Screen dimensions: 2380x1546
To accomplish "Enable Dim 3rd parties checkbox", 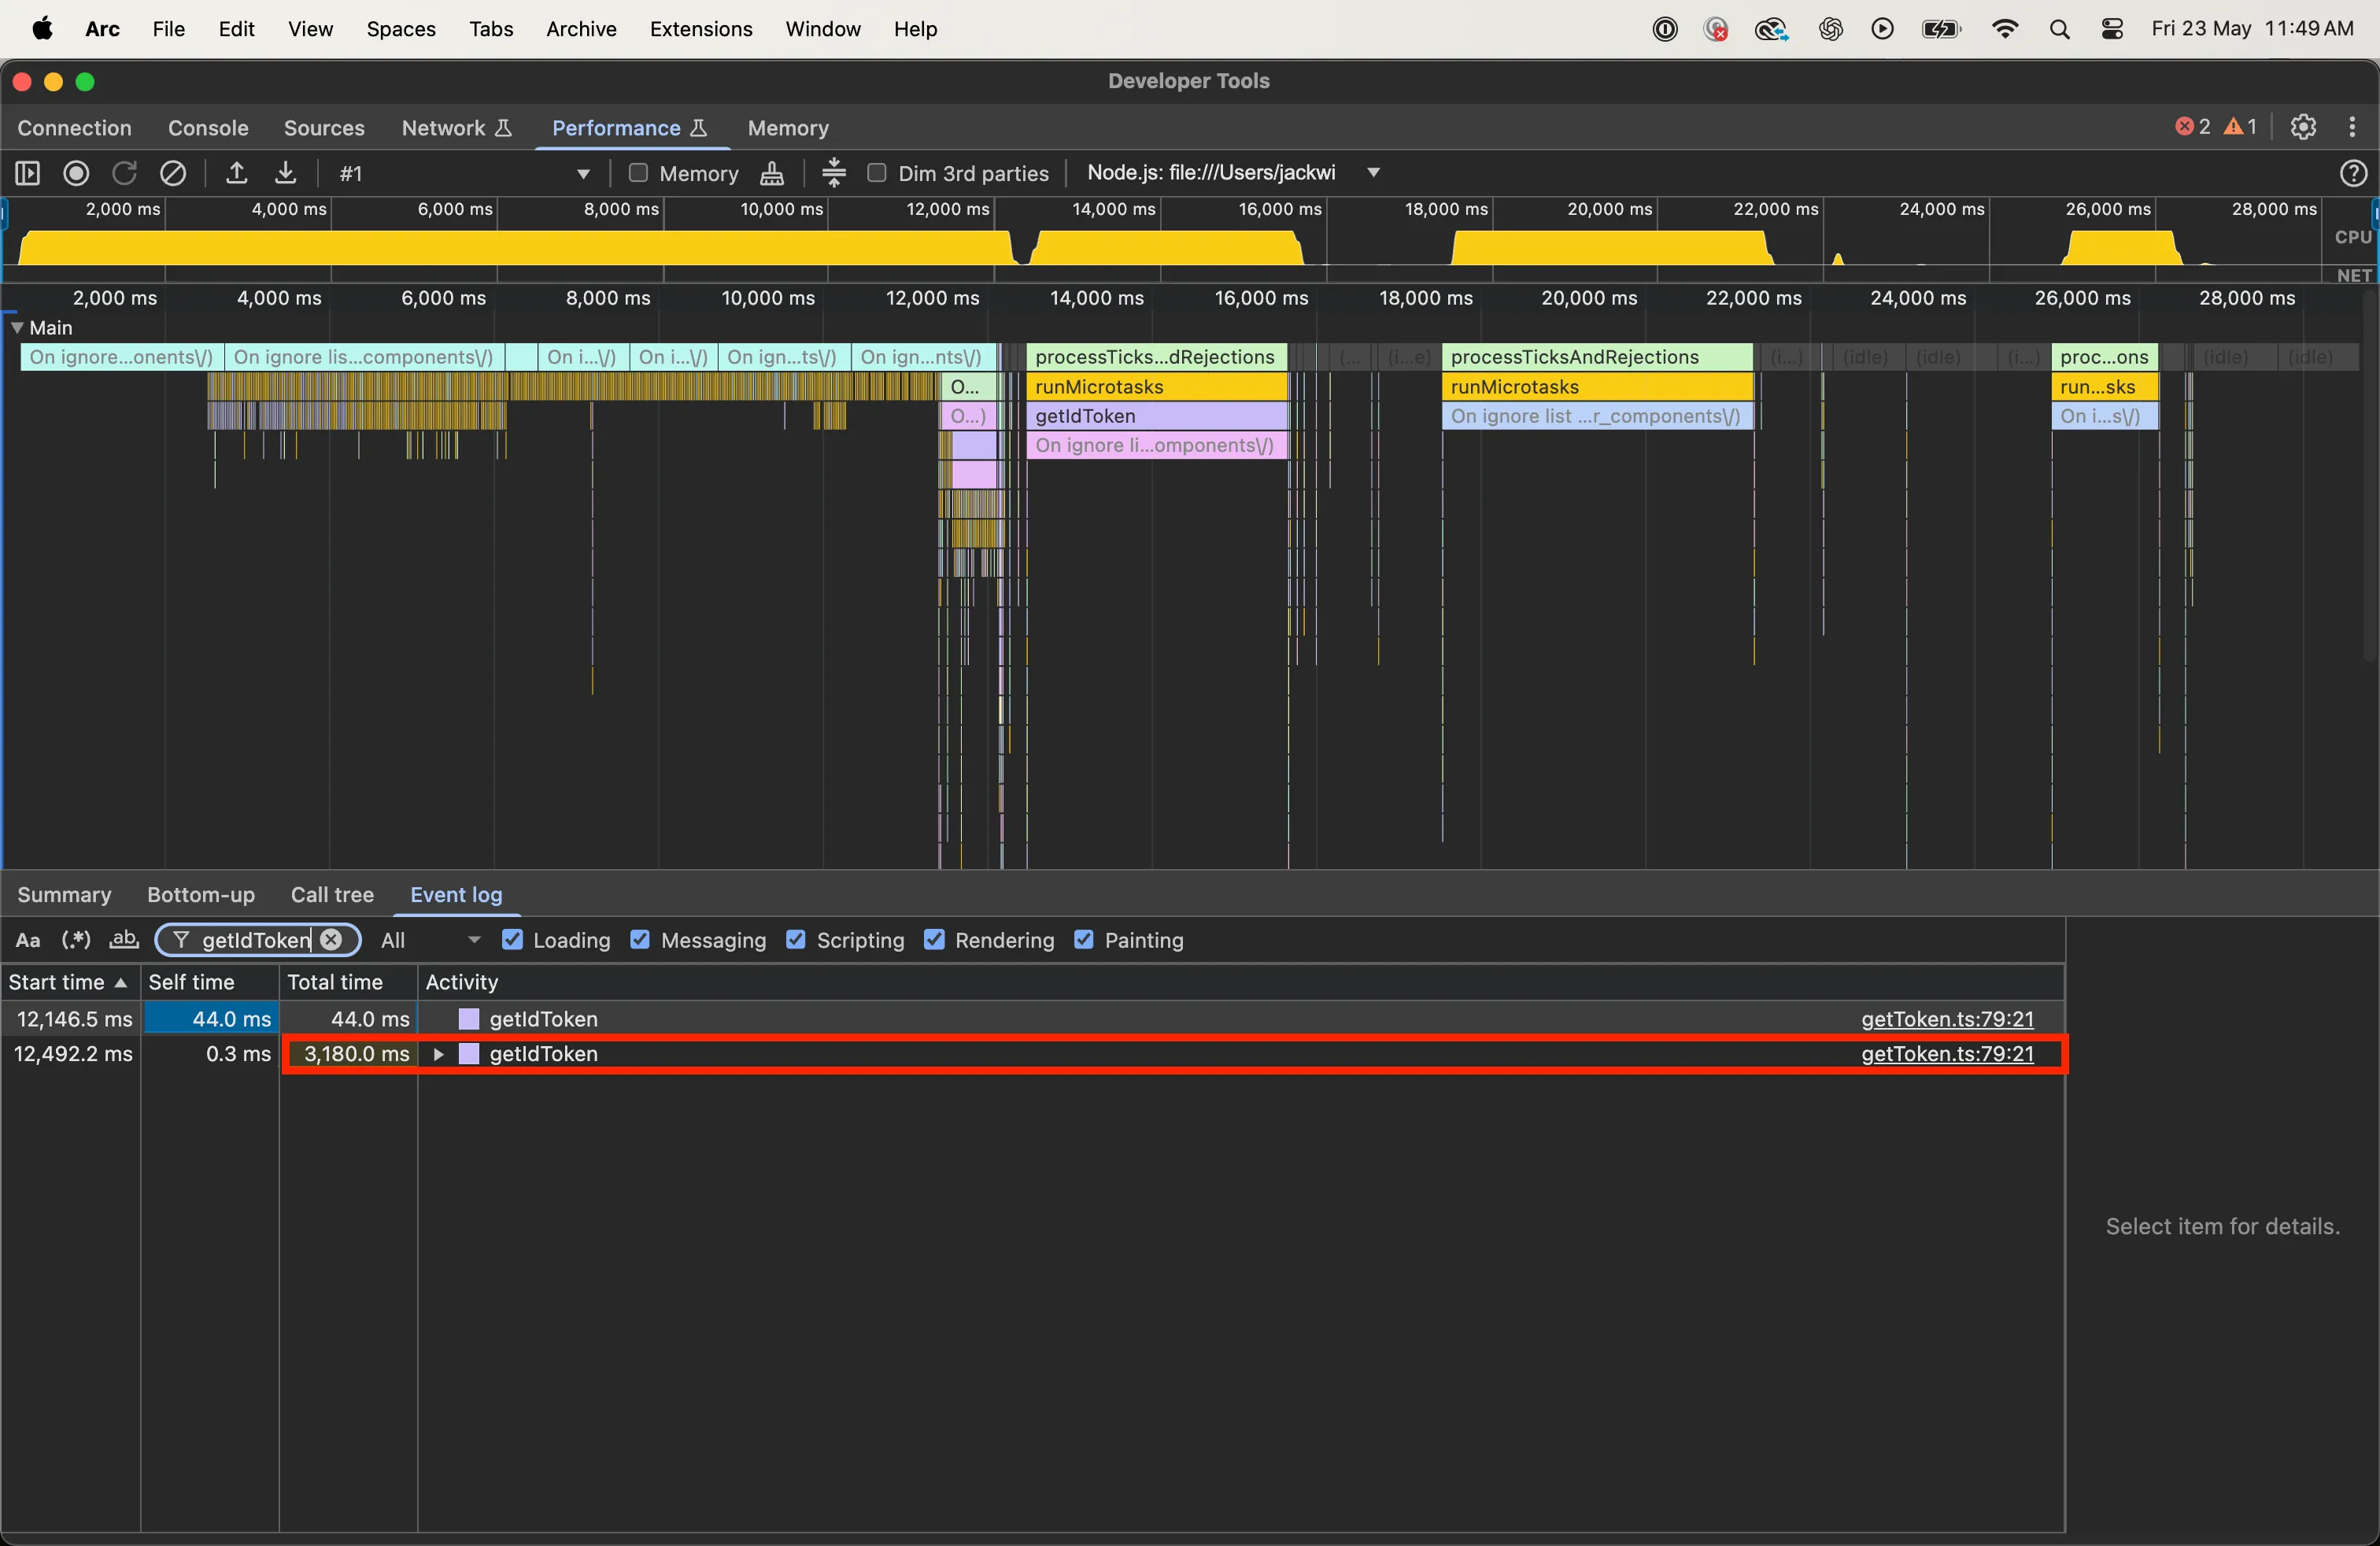I will [877, 173].
